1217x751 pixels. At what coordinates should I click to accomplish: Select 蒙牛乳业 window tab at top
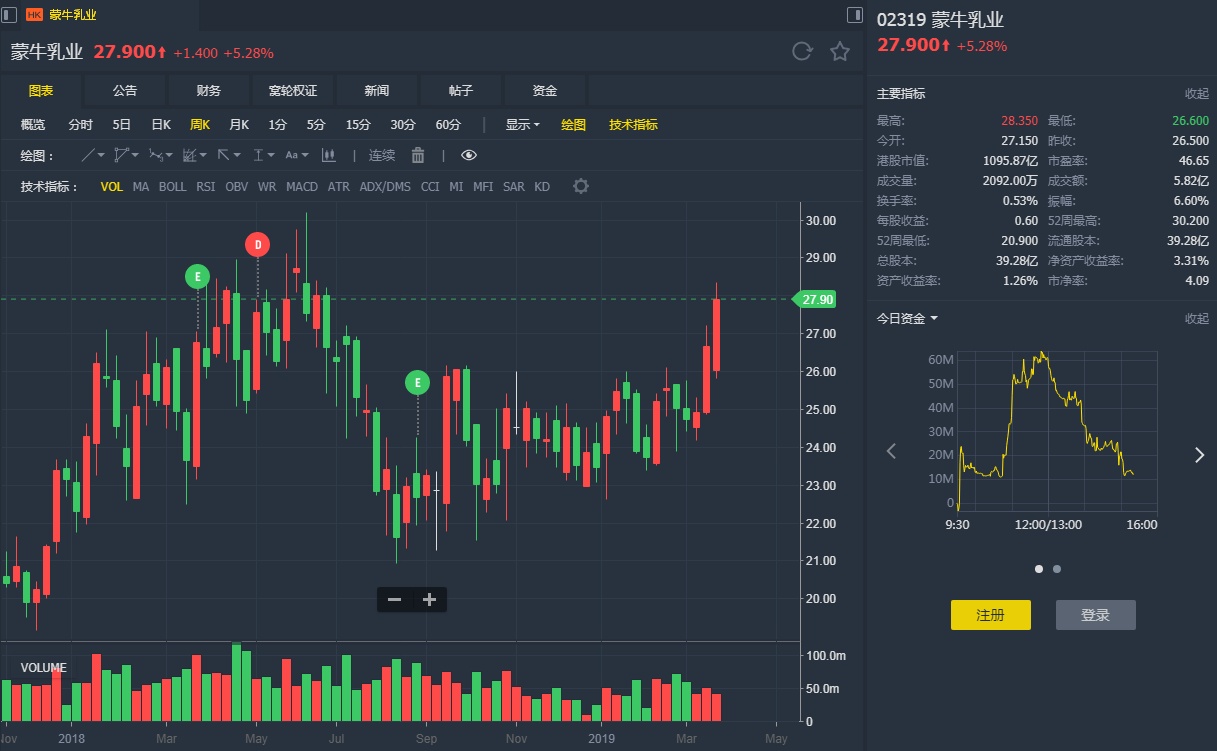[74, 15]
